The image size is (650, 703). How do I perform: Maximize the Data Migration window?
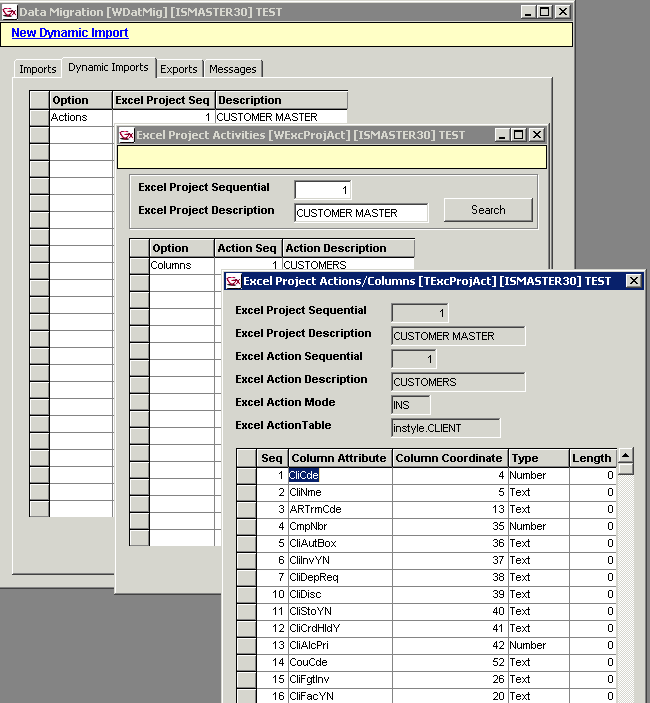(544, 12)
